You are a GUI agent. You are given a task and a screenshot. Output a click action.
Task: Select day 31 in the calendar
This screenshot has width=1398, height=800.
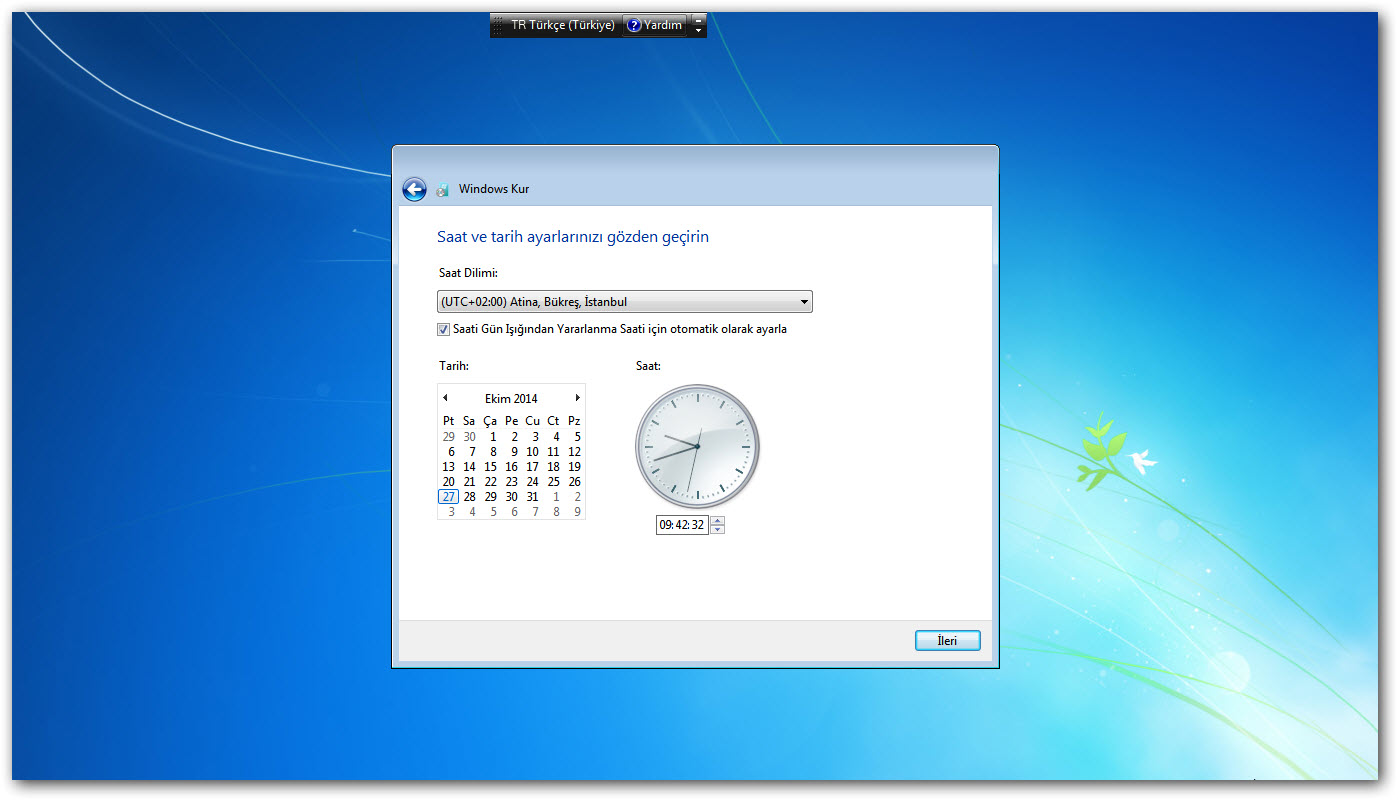click(x=532, y=497)
